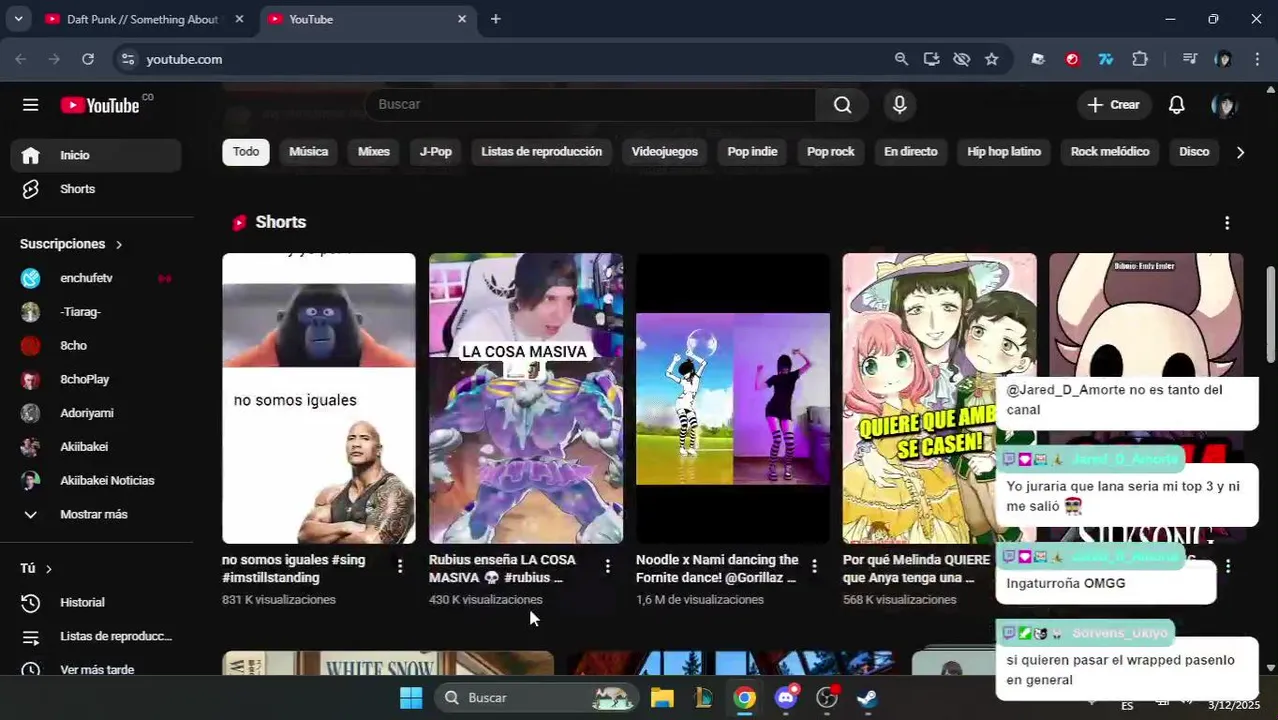1278x720 pixels.
Task: Click the red circular extension icon
Action: point(1072,59)
